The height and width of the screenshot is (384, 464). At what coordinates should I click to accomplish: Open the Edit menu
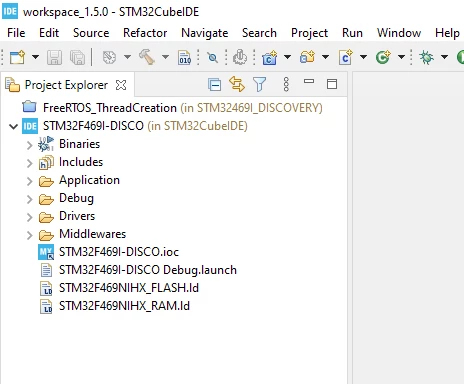tap(49, 33)
